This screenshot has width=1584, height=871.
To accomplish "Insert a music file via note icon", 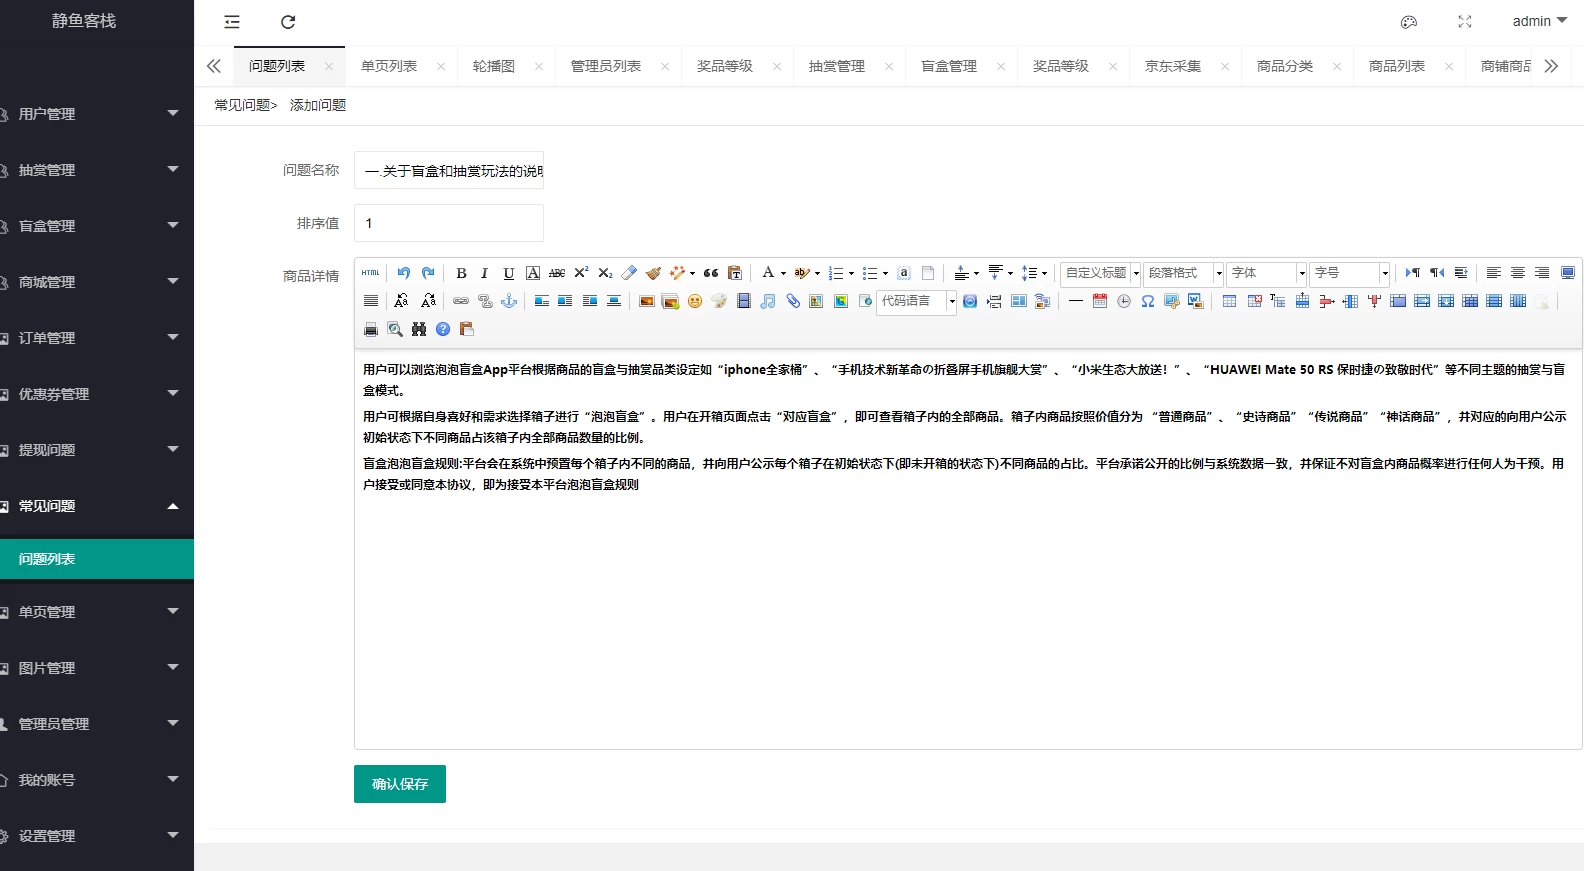I will [768, 301].
